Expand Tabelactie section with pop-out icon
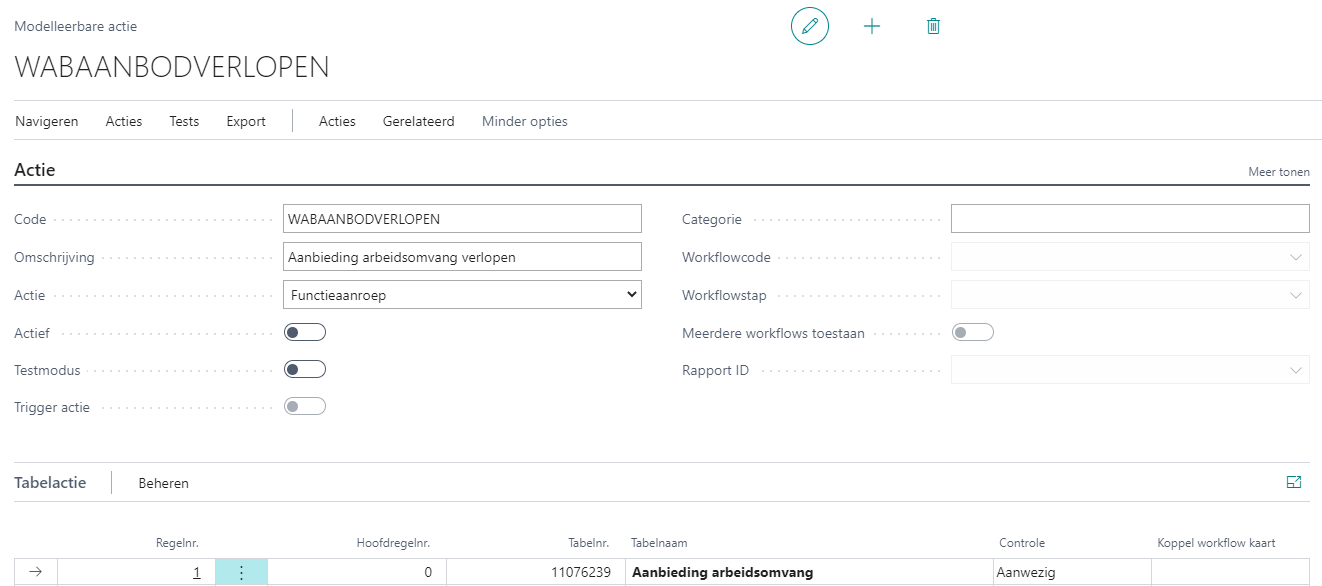Viewport: 1322px width, 586px height. [x=1294, y=482]
